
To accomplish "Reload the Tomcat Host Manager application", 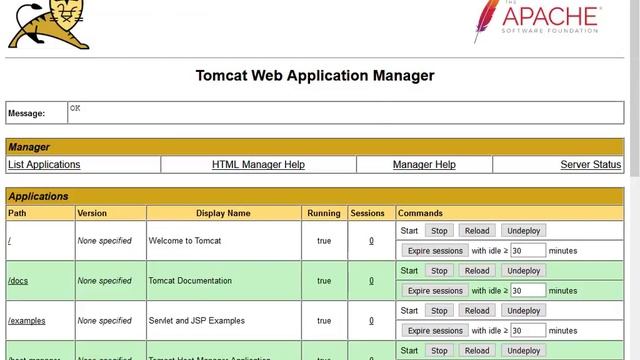I will coord(477,351).
